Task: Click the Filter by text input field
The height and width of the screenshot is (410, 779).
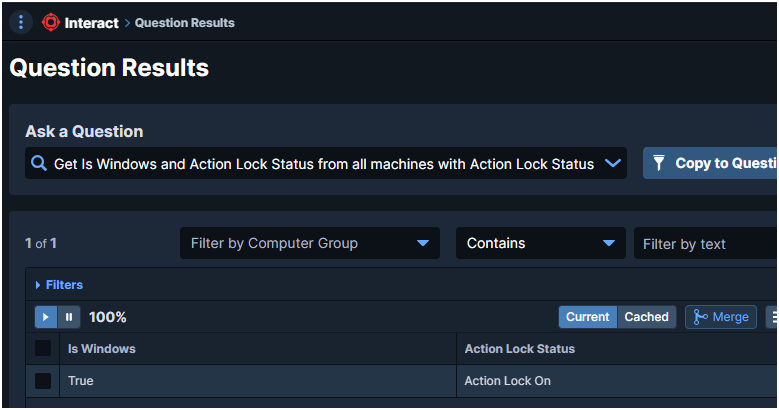Action: coord(705,244)
